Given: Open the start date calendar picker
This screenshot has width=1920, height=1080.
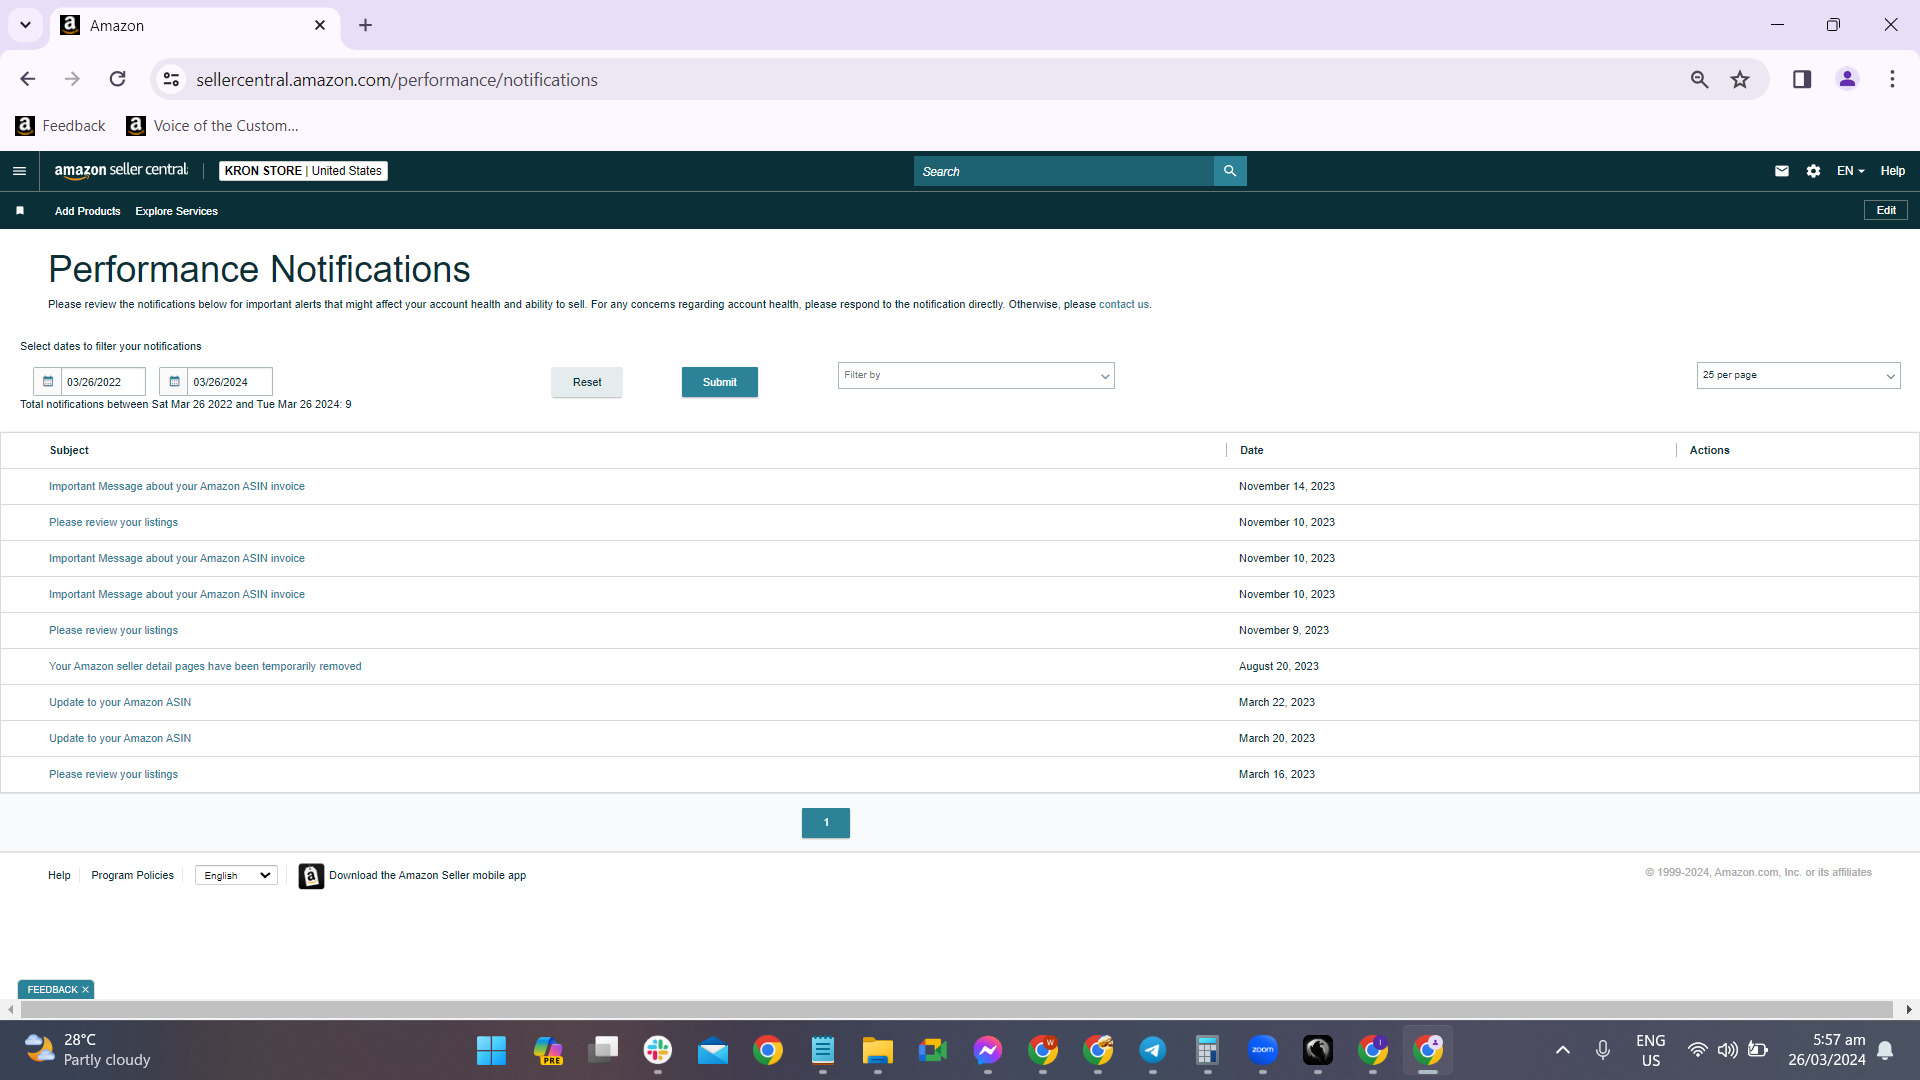Looking at the screenshot, I should pos(48,382).
